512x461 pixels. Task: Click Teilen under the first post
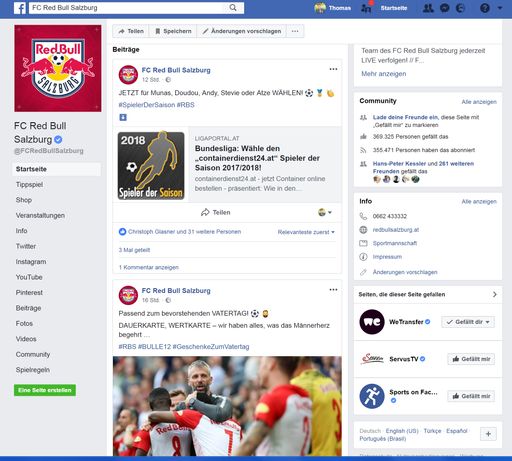point(216,212)
